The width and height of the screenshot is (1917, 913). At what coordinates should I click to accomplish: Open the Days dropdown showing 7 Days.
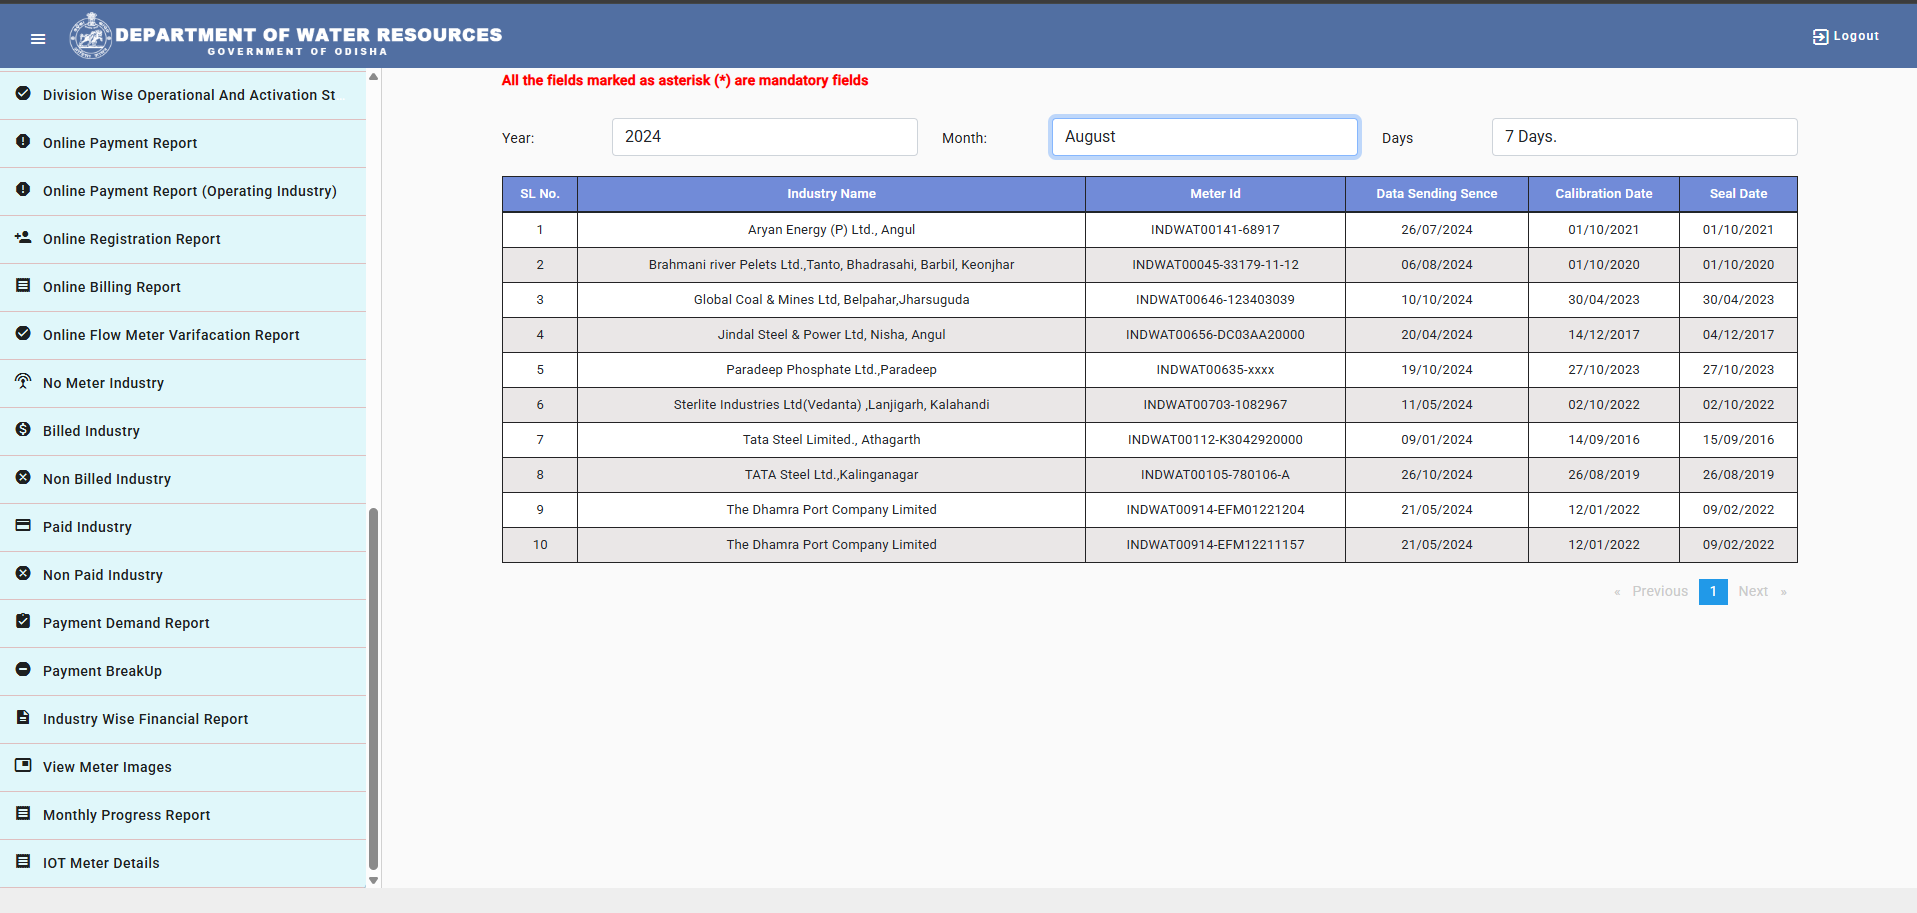[1644, 137]
